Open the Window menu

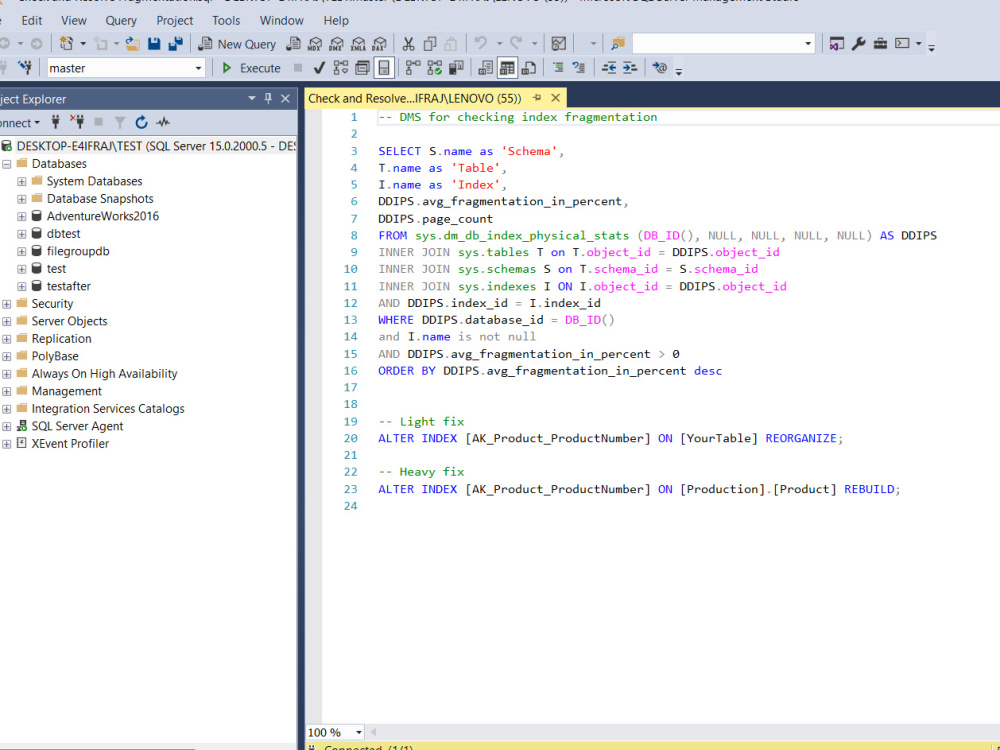pyautogui.click(x=281, y=20)
